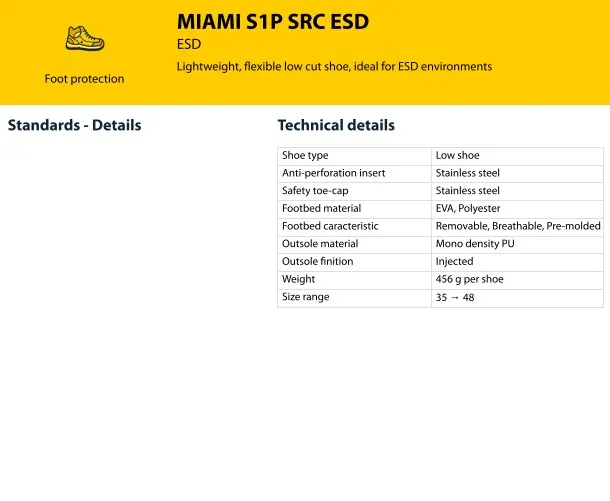Click the safety shoe icon
Viewport: 610px width, 501px height.
coord(85,38)
